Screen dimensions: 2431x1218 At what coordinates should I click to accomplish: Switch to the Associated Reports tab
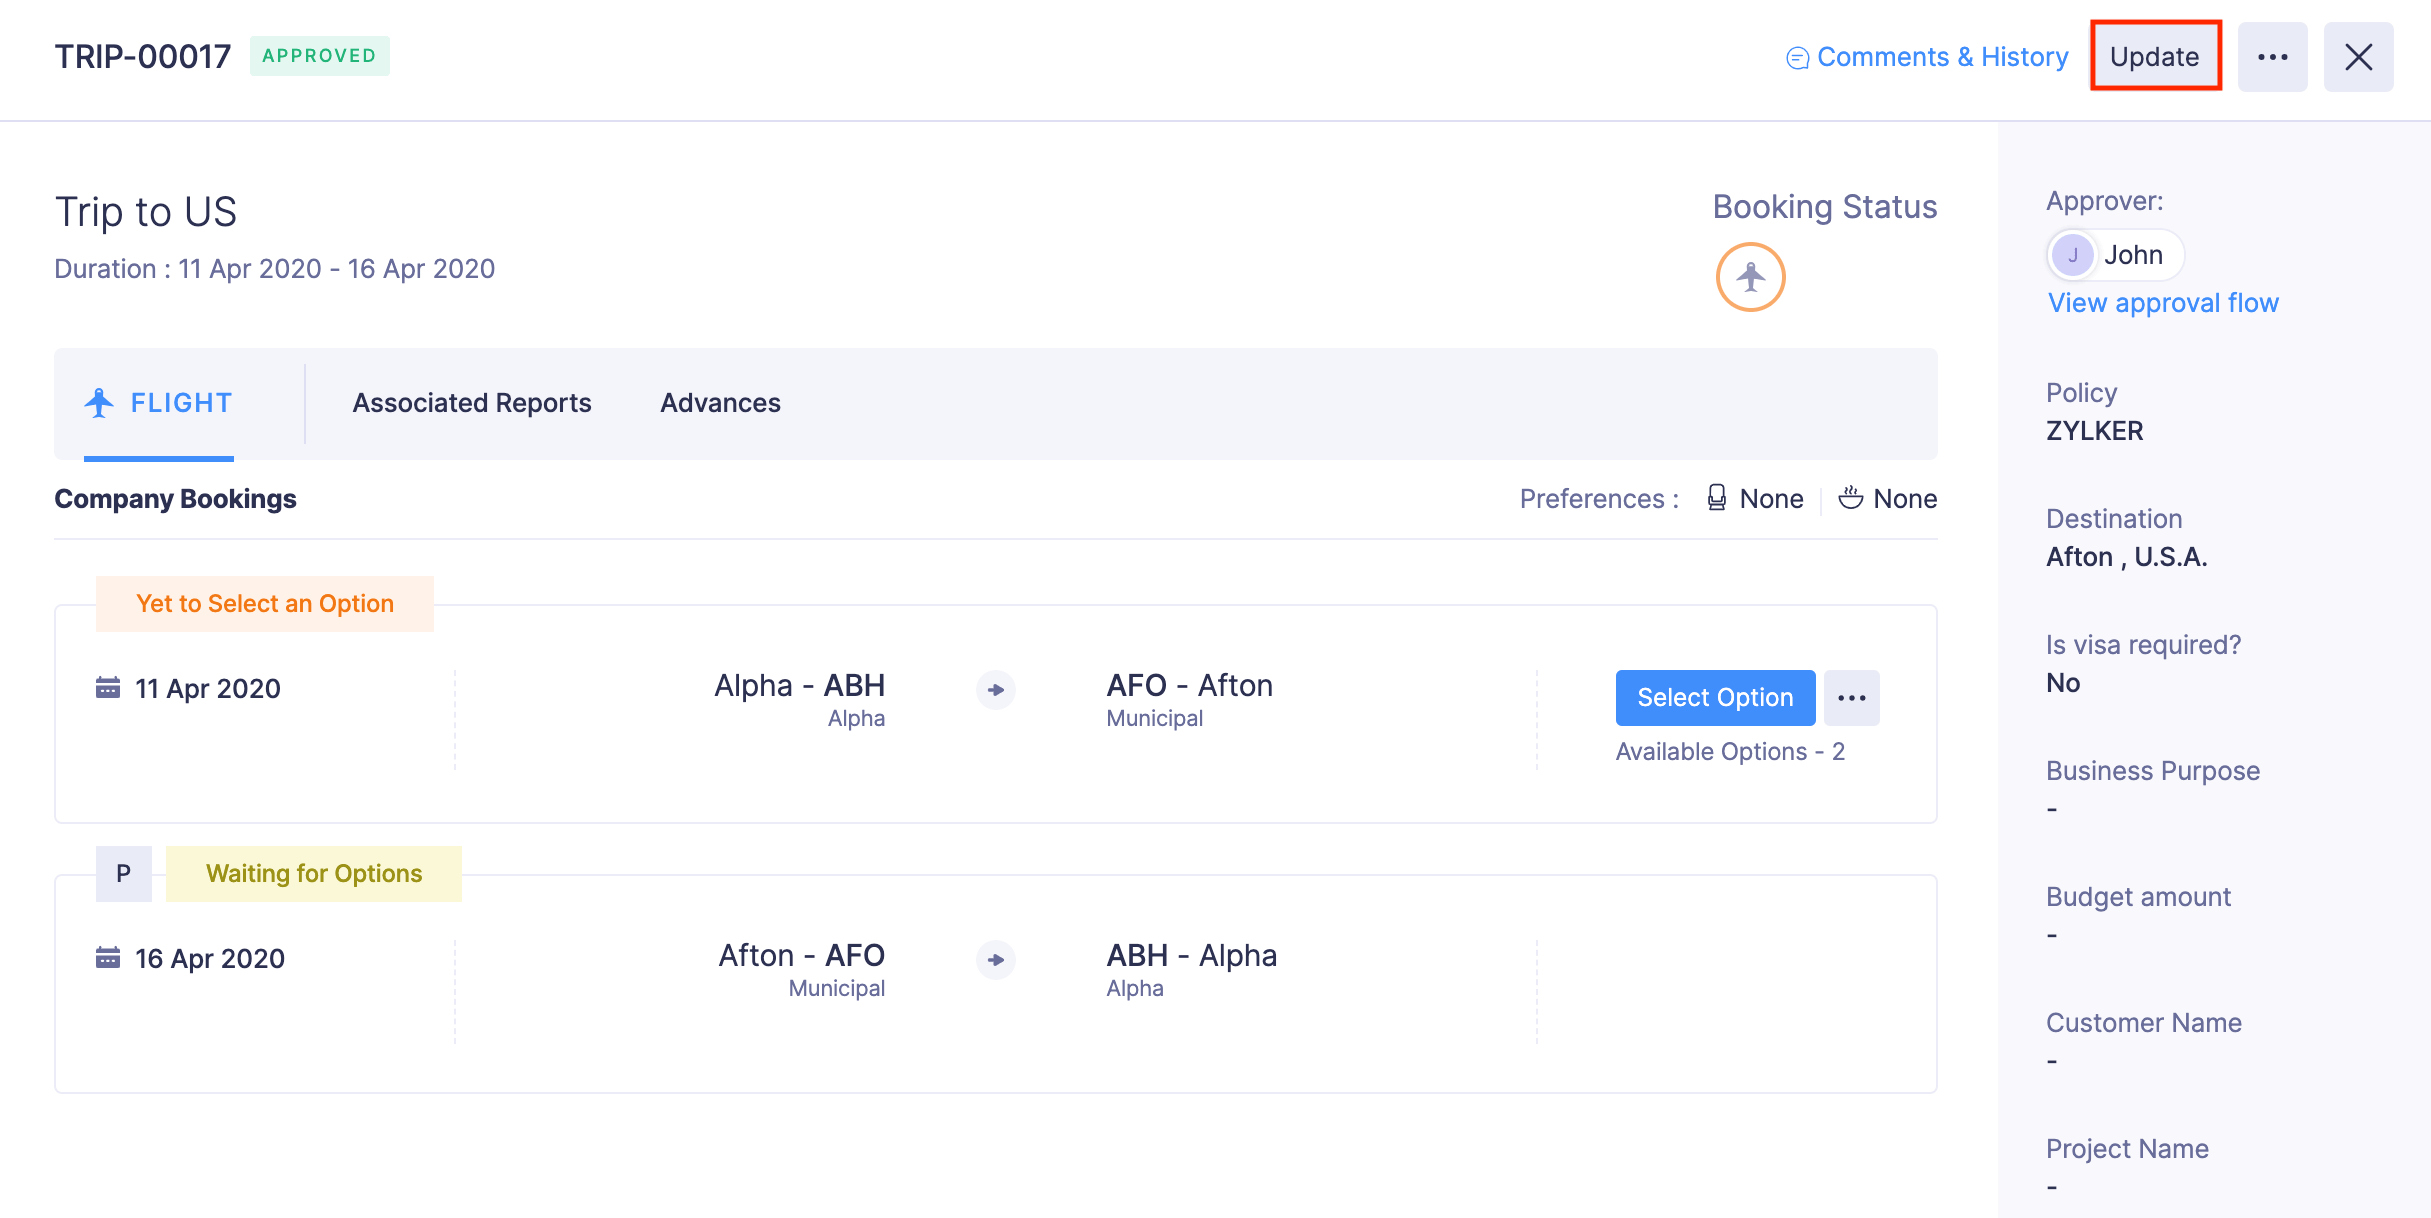coord(472,403)
